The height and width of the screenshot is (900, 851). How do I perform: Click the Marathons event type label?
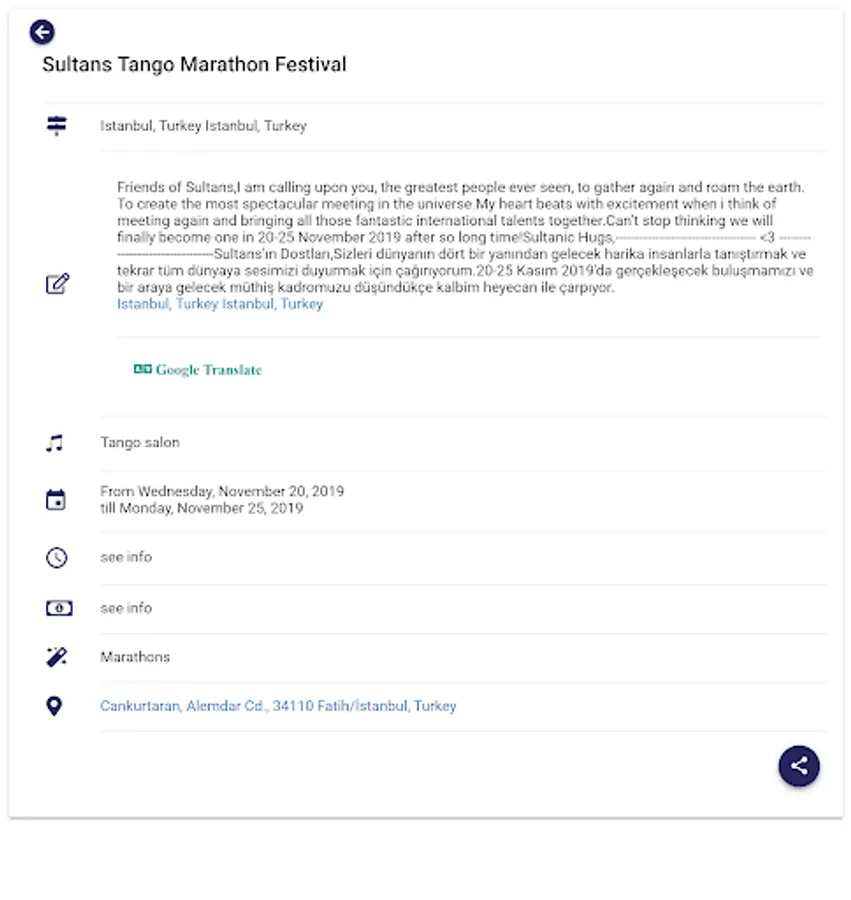(x=135, y=657)
